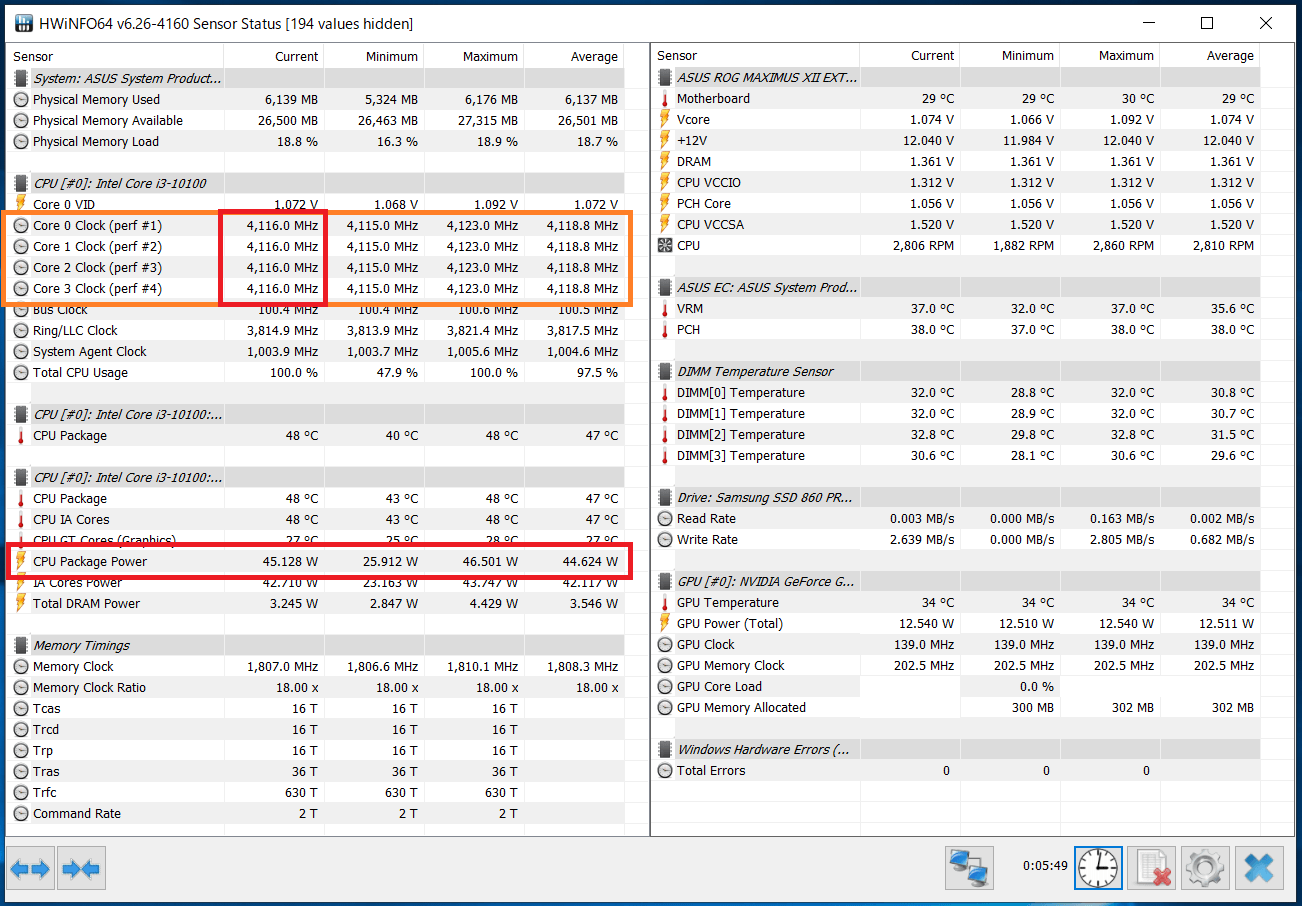Click thermometer icon beside DIMM[0] Temperature

tap(665, 393)
